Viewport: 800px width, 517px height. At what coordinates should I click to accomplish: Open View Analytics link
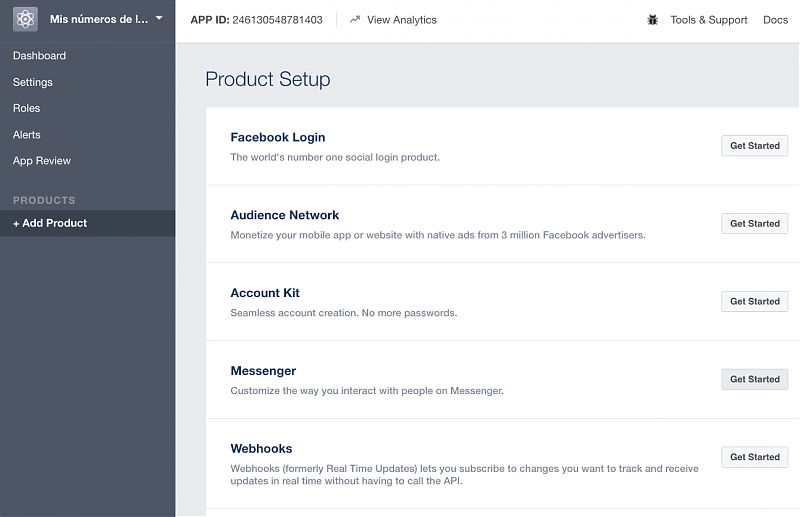tap(402, 20)
